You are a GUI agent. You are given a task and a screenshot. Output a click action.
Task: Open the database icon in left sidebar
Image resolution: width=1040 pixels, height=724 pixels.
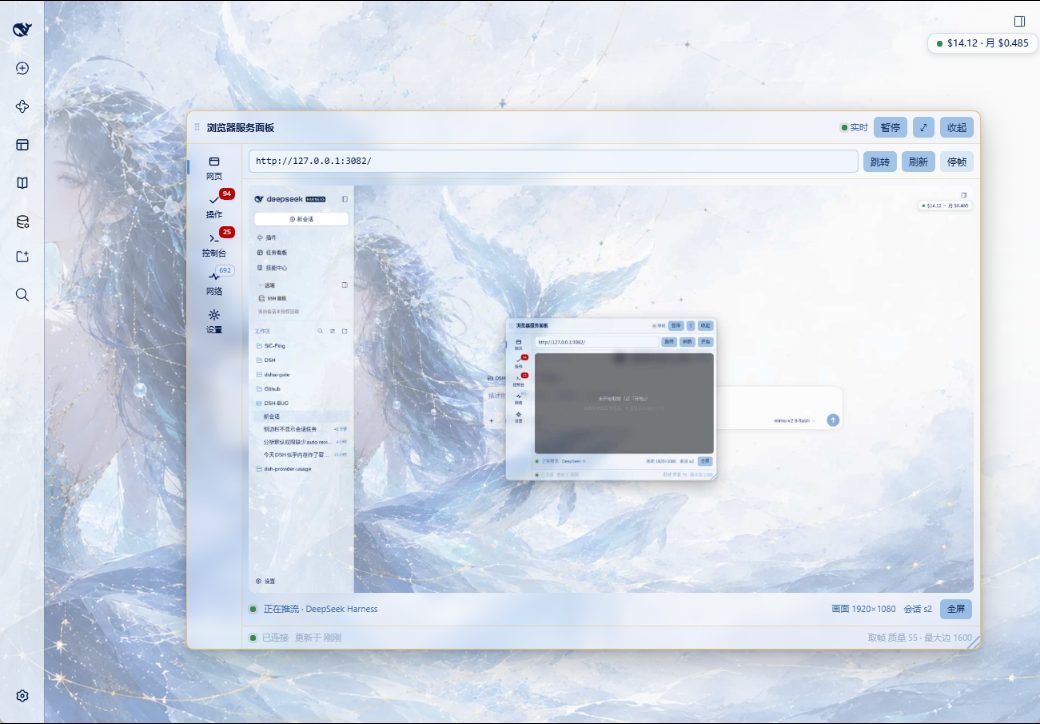click(22, 221)
